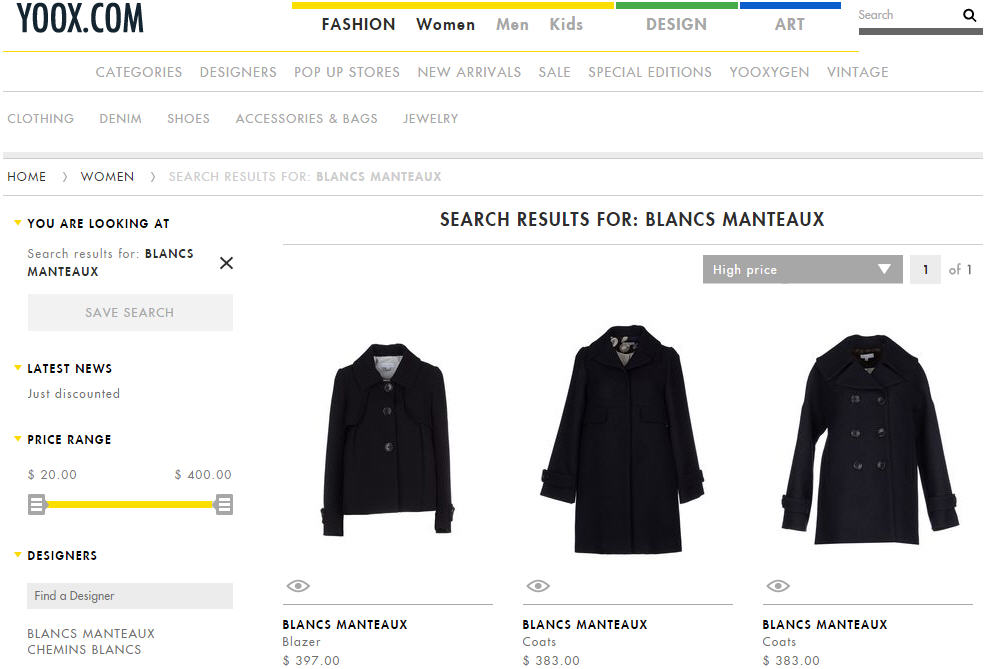Click the search magnifier icon
Image resolution: width=987 pixels, height=669 pixels.
coord(969,15)
